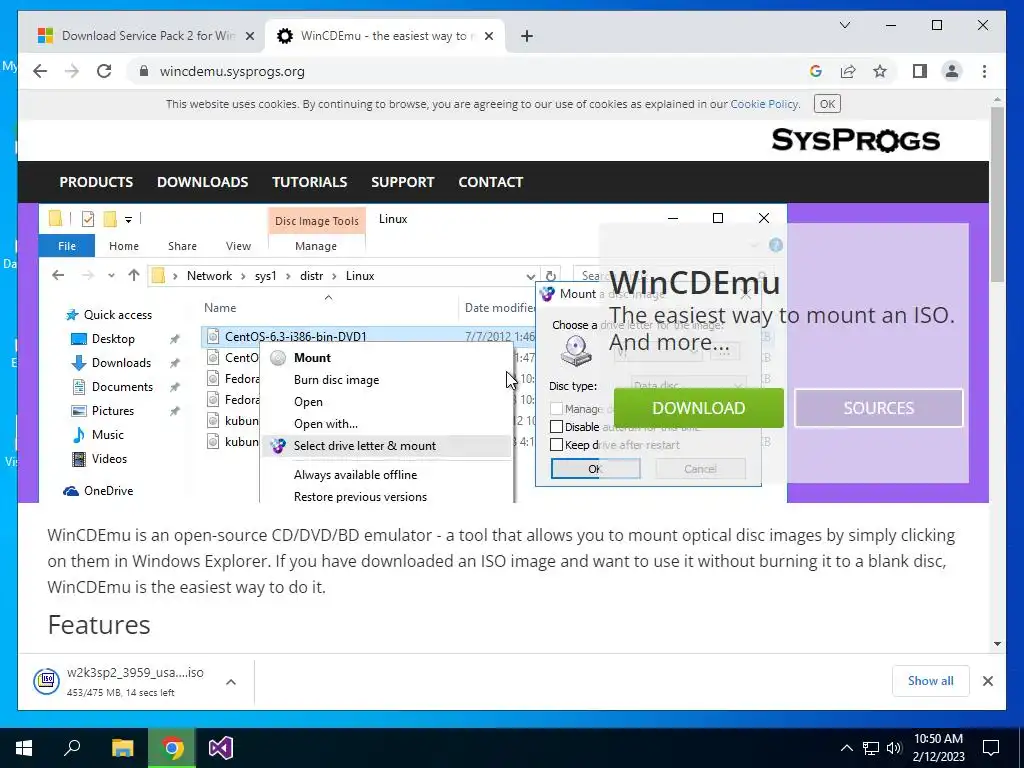Open the tab search chevron
The height and width of the screenshot is (768, 1024).
coord(844,25)
